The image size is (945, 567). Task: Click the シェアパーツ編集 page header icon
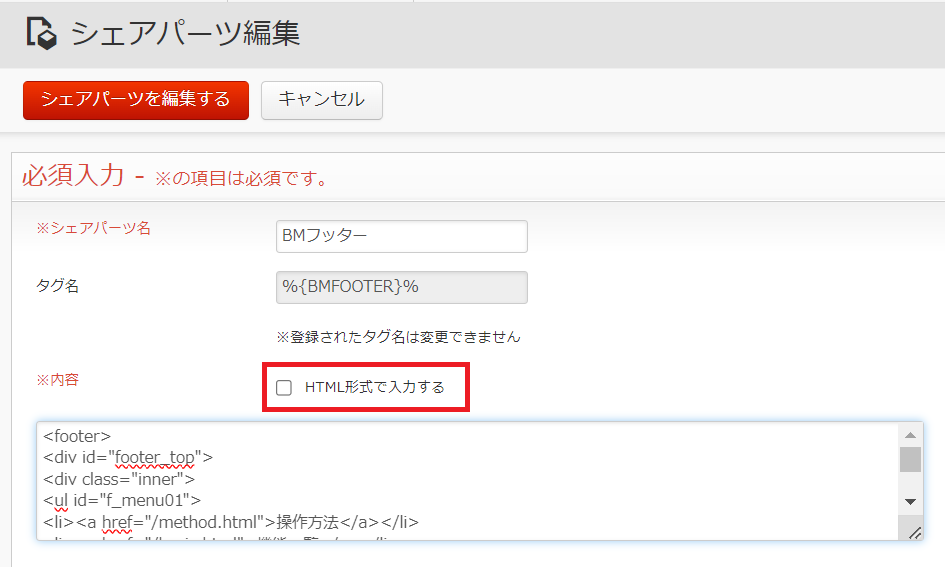pyautogui.click(x=41, y=33)
